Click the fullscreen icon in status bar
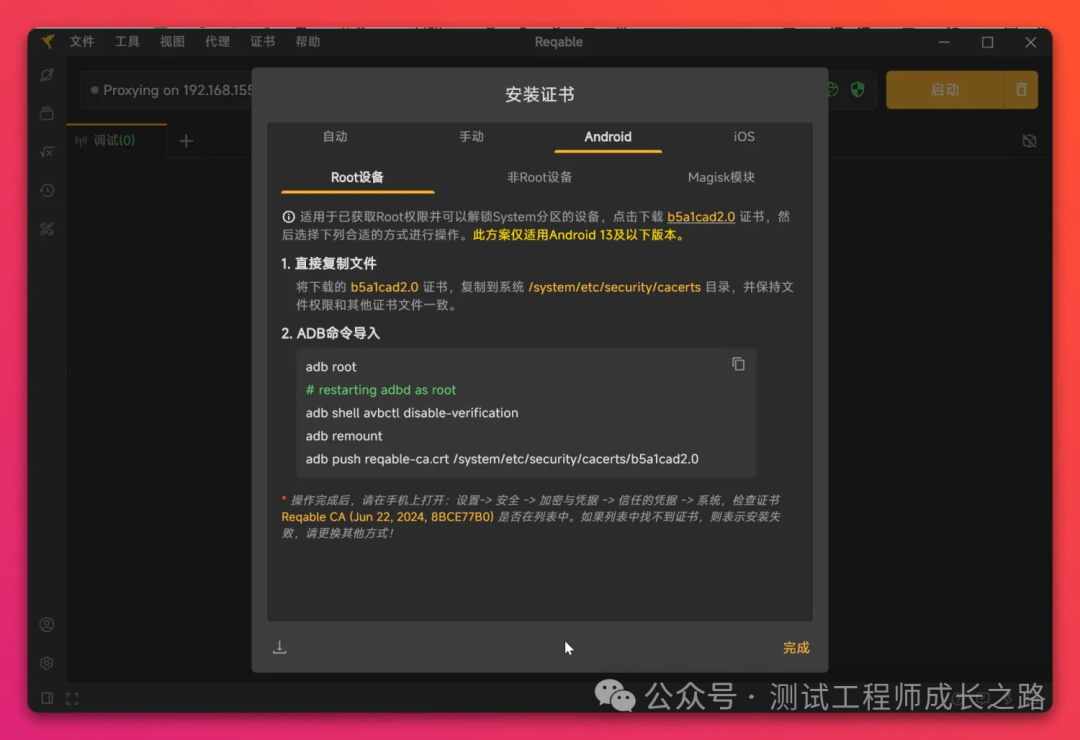 [72, 699]
